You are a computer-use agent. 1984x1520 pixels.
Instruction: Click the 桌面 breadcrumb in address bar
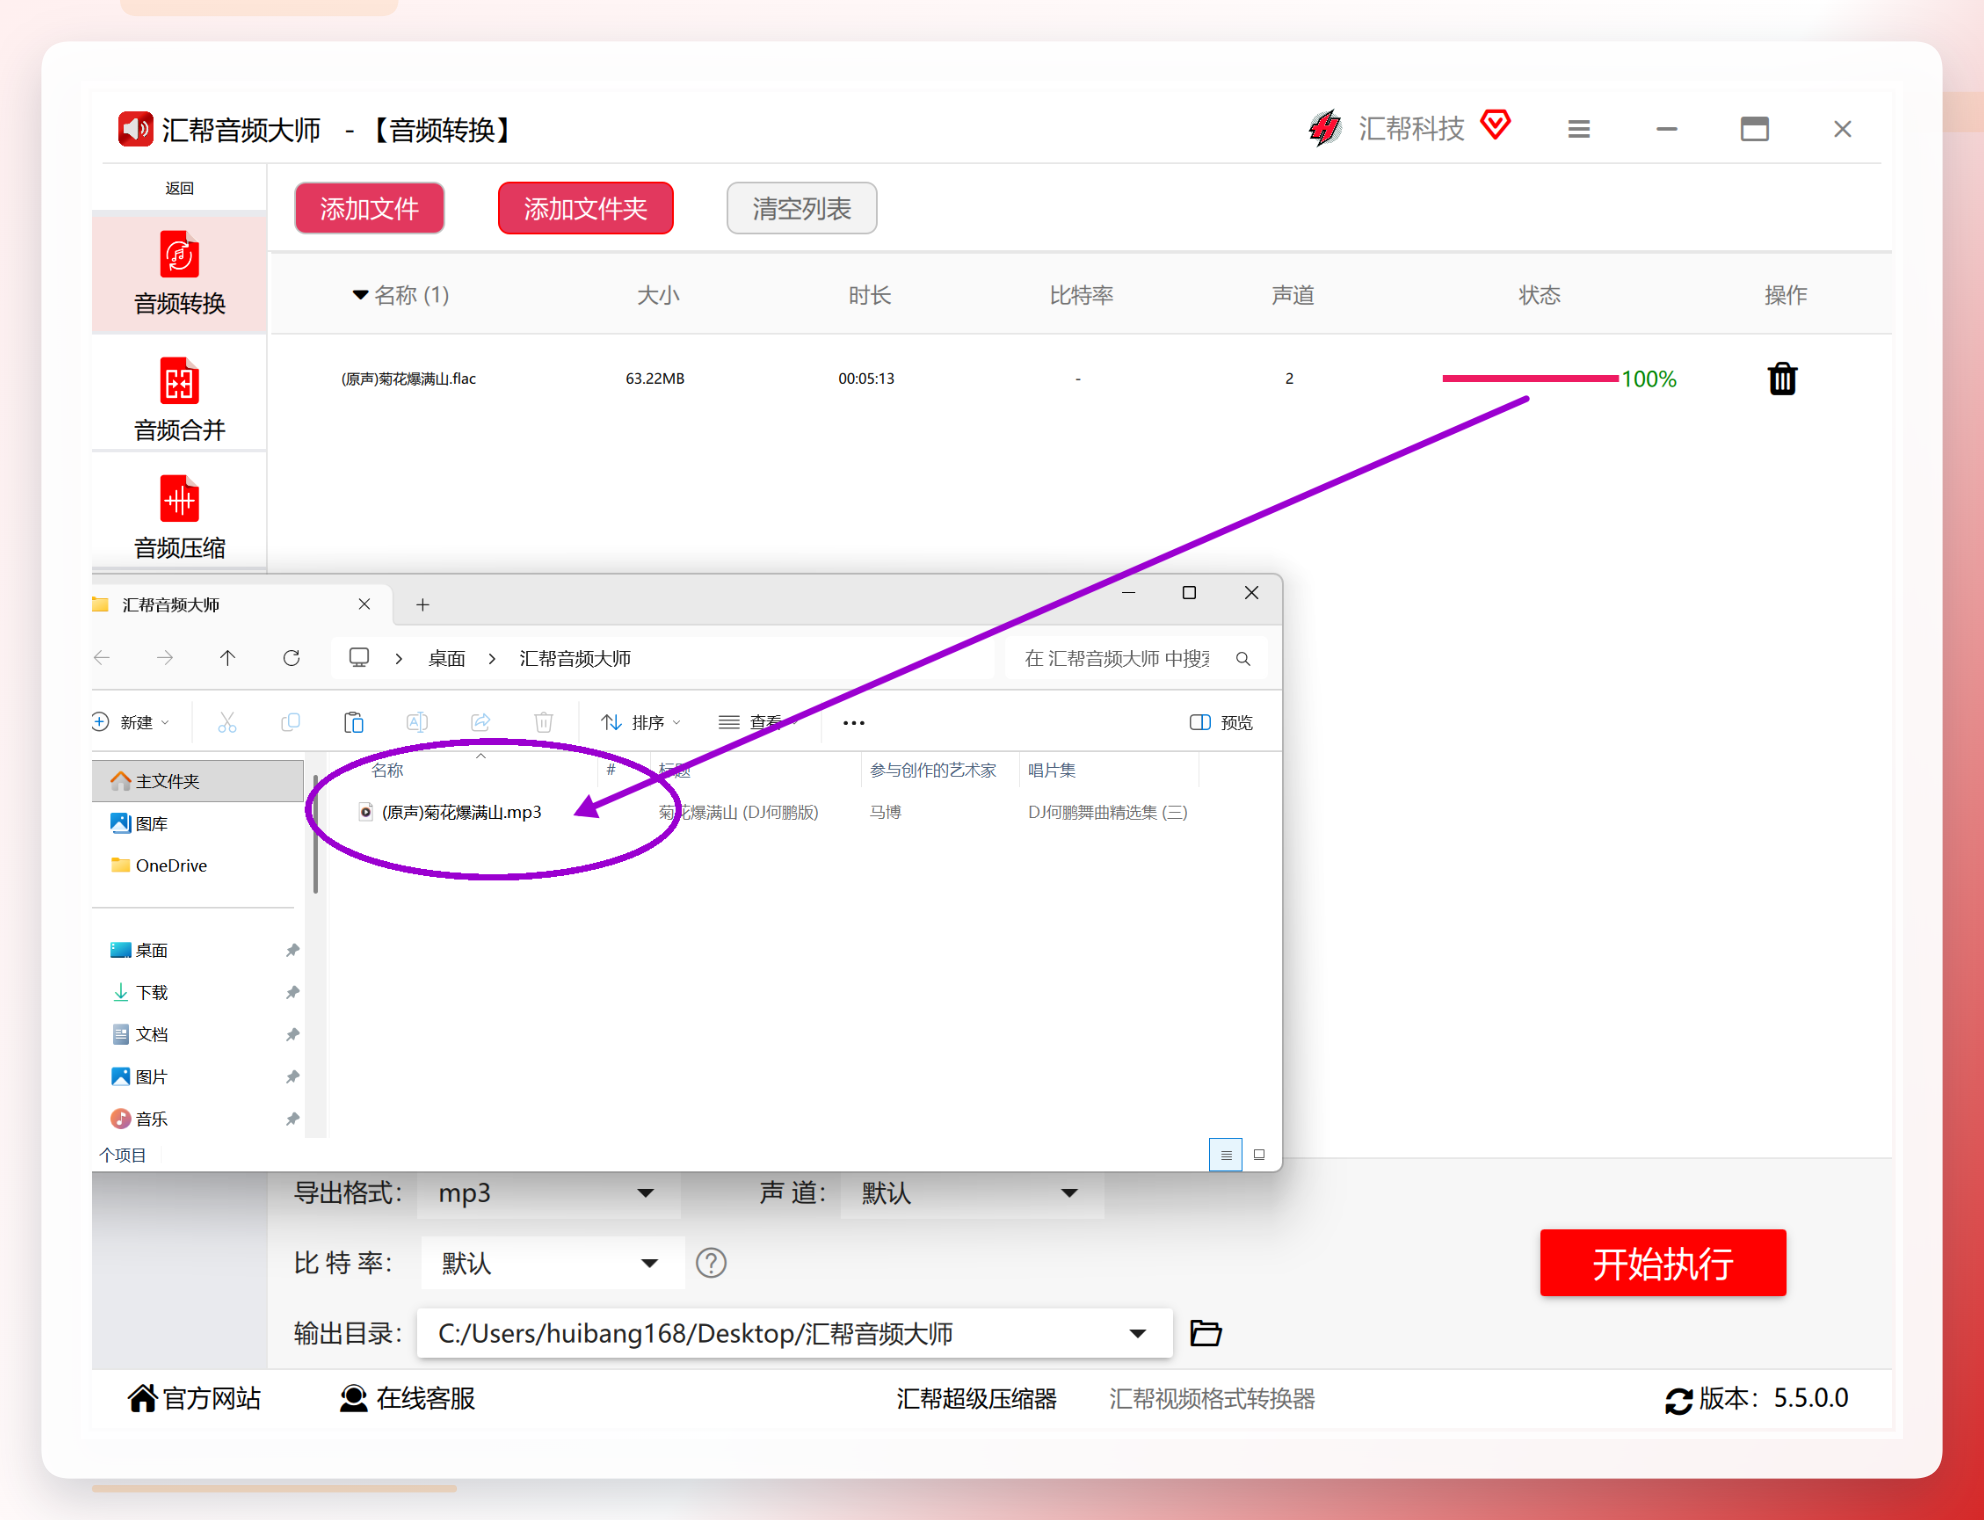[447, 658]
